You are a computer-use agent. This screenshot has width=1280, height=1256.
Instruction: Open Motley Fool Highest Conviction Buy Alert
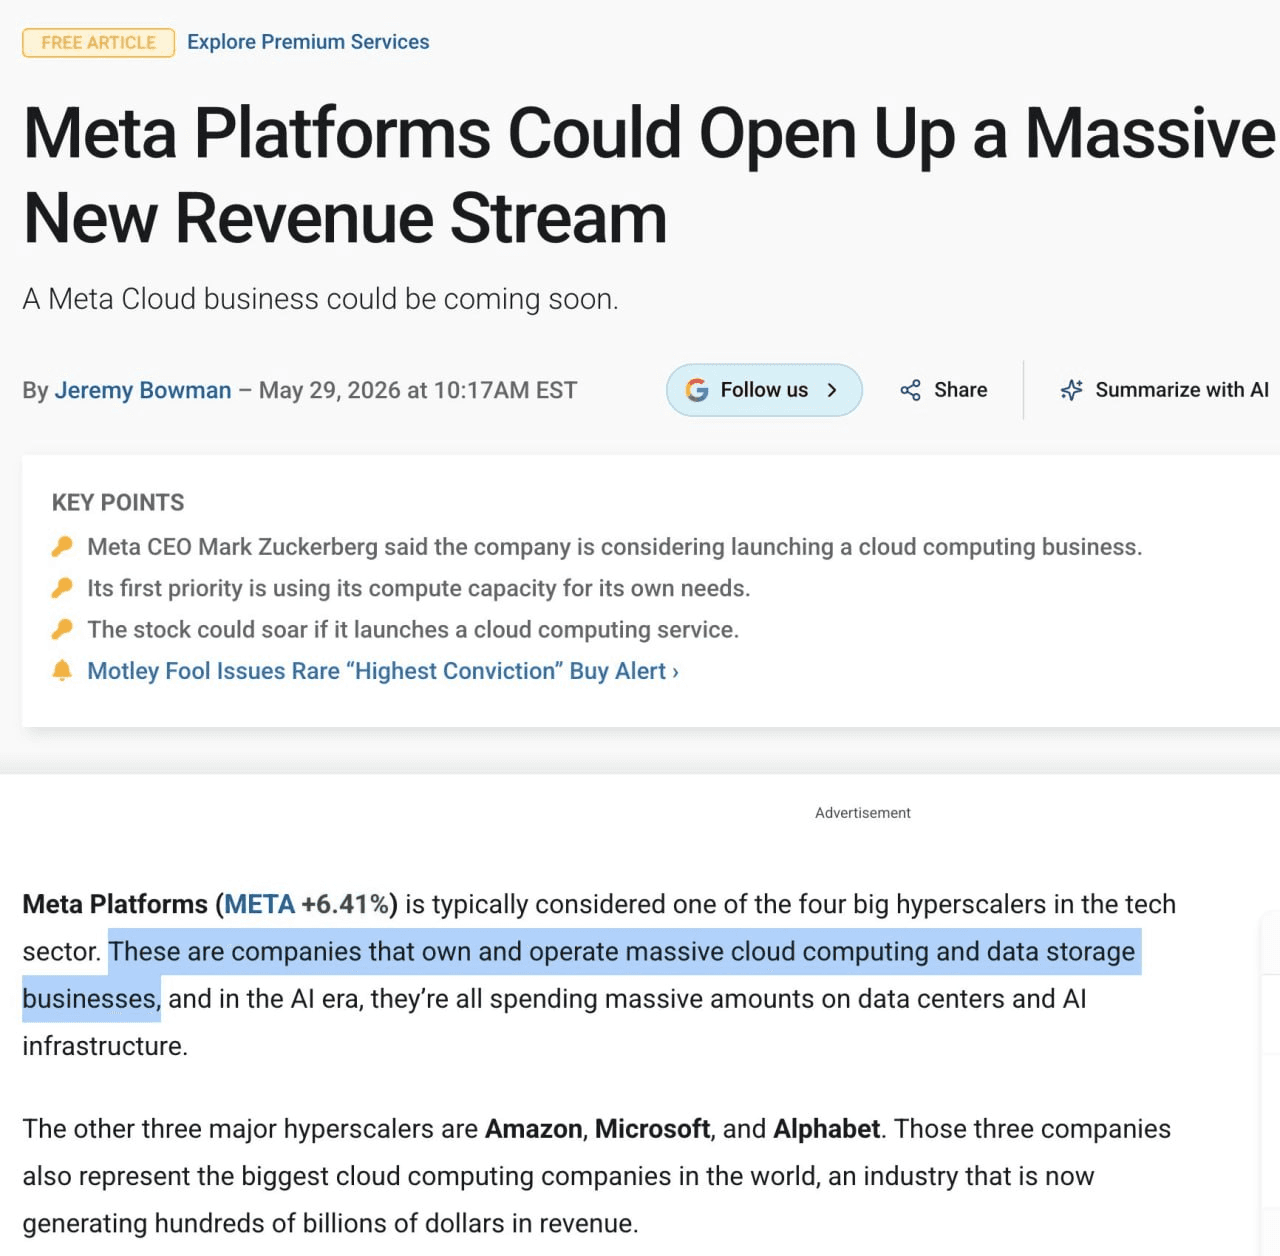pos(383,671)
